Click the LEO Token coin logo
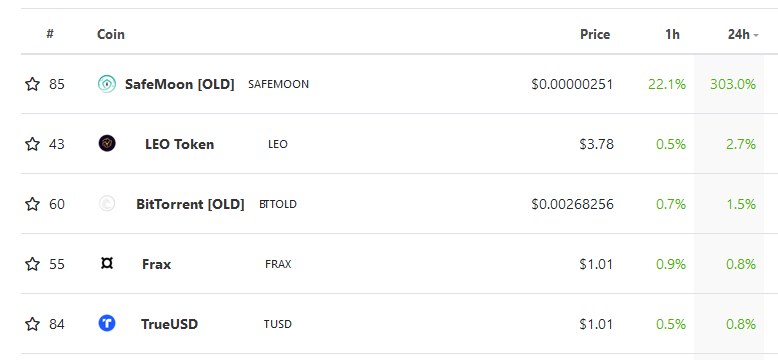 coord(107,144)
